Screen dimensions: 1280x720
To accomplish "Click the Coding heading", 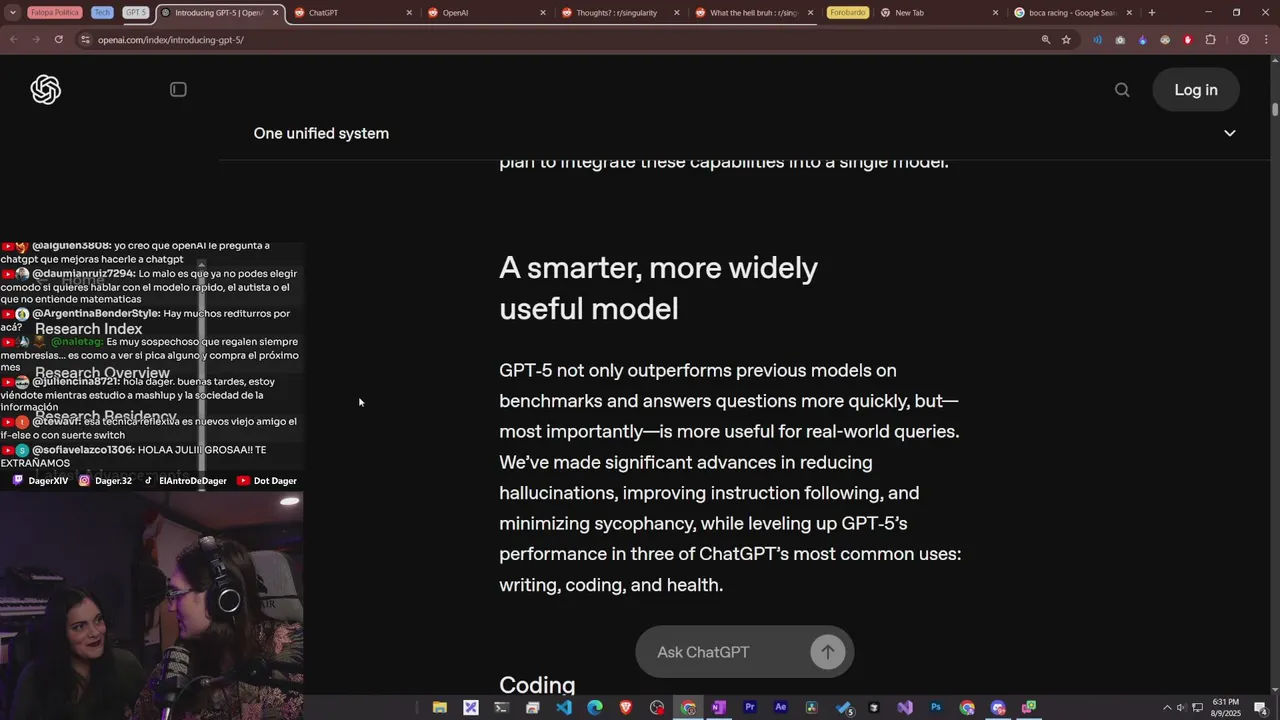I will [x=537, y=685].
